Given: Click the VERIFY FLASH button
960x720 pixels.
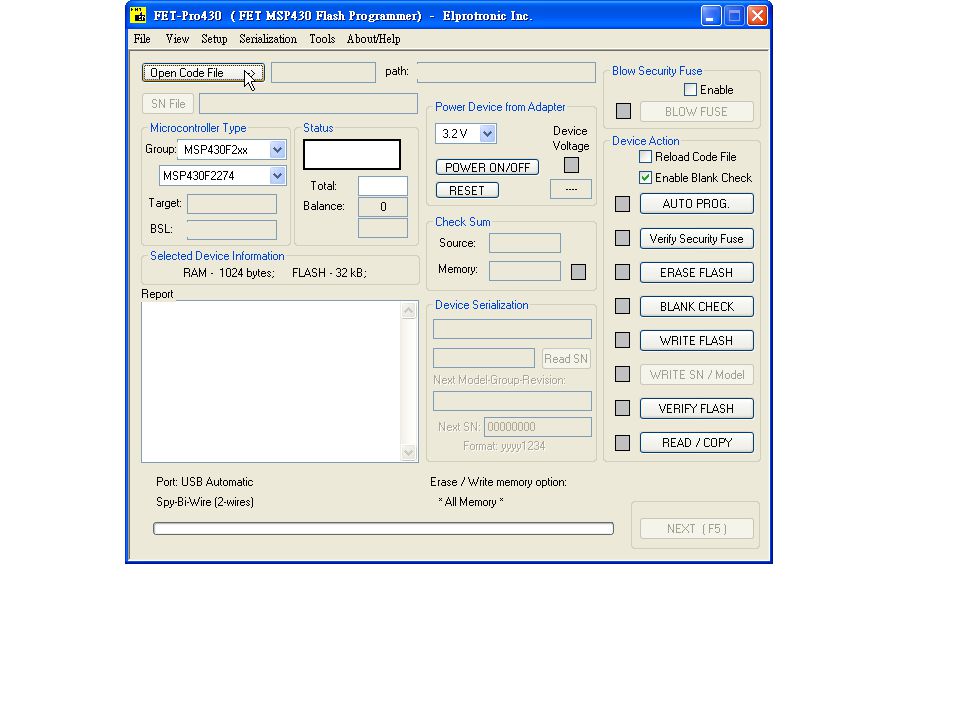Looking at the screenshot, I should pyautogui.click(x=697, y=408).
